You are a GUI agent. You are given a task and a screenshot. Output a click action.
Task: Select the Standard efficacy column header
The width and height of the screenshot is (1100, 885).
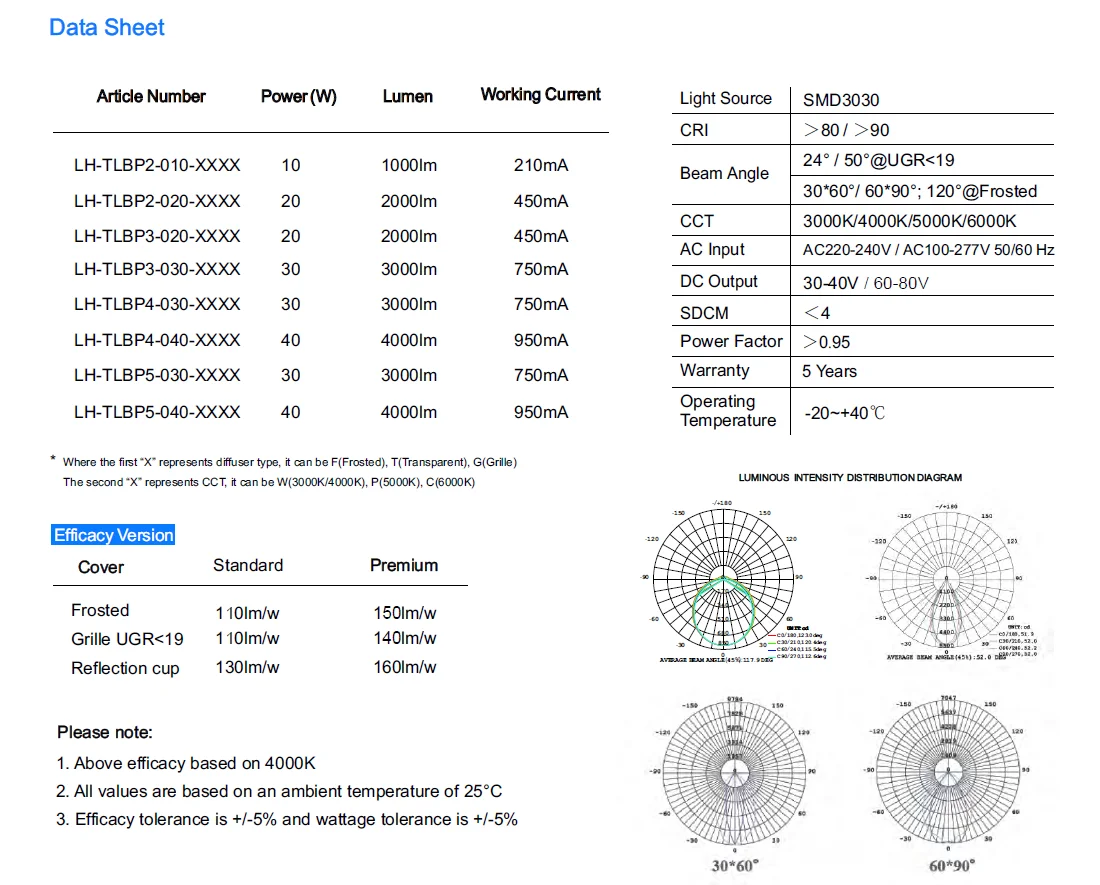(x=248, y=565)
